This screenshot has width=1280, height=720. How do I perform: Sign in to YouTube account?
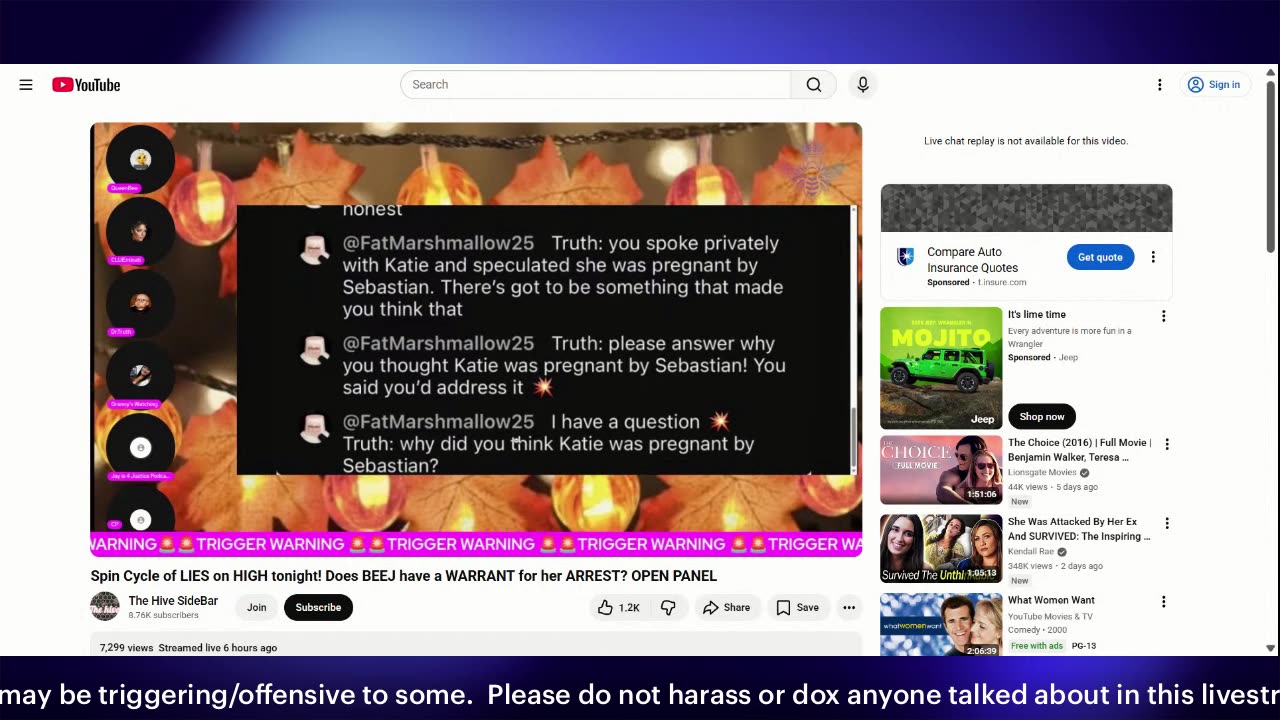[x=1213, y=85]
